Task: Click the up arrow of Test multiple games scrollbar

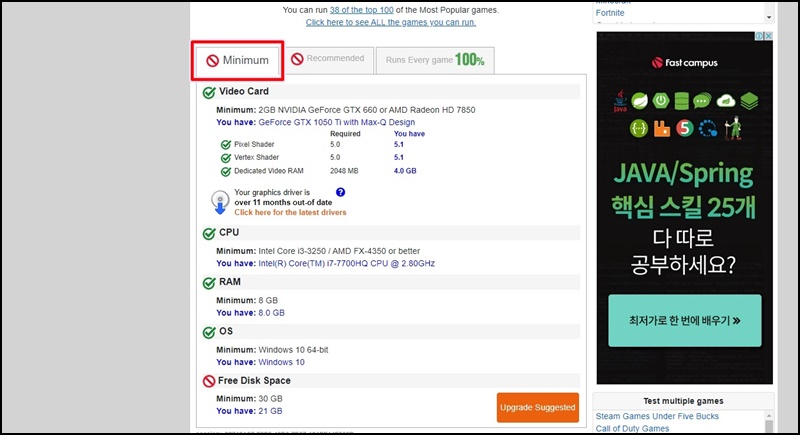Action: 769,415
